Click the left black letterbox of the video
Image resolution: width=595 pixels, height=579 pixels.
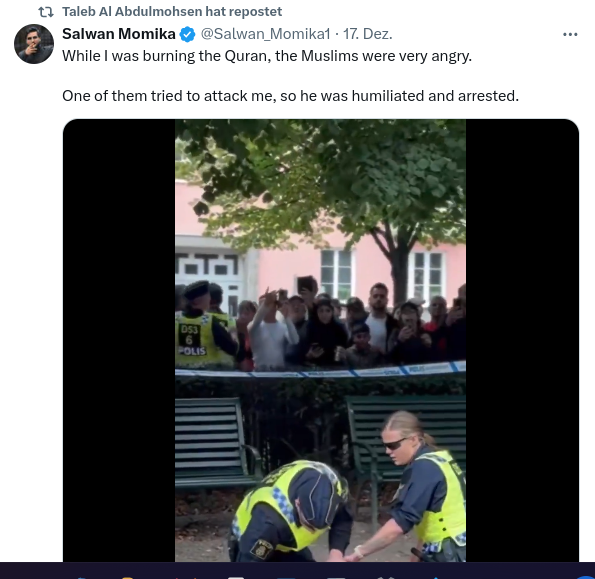point(119,340)
